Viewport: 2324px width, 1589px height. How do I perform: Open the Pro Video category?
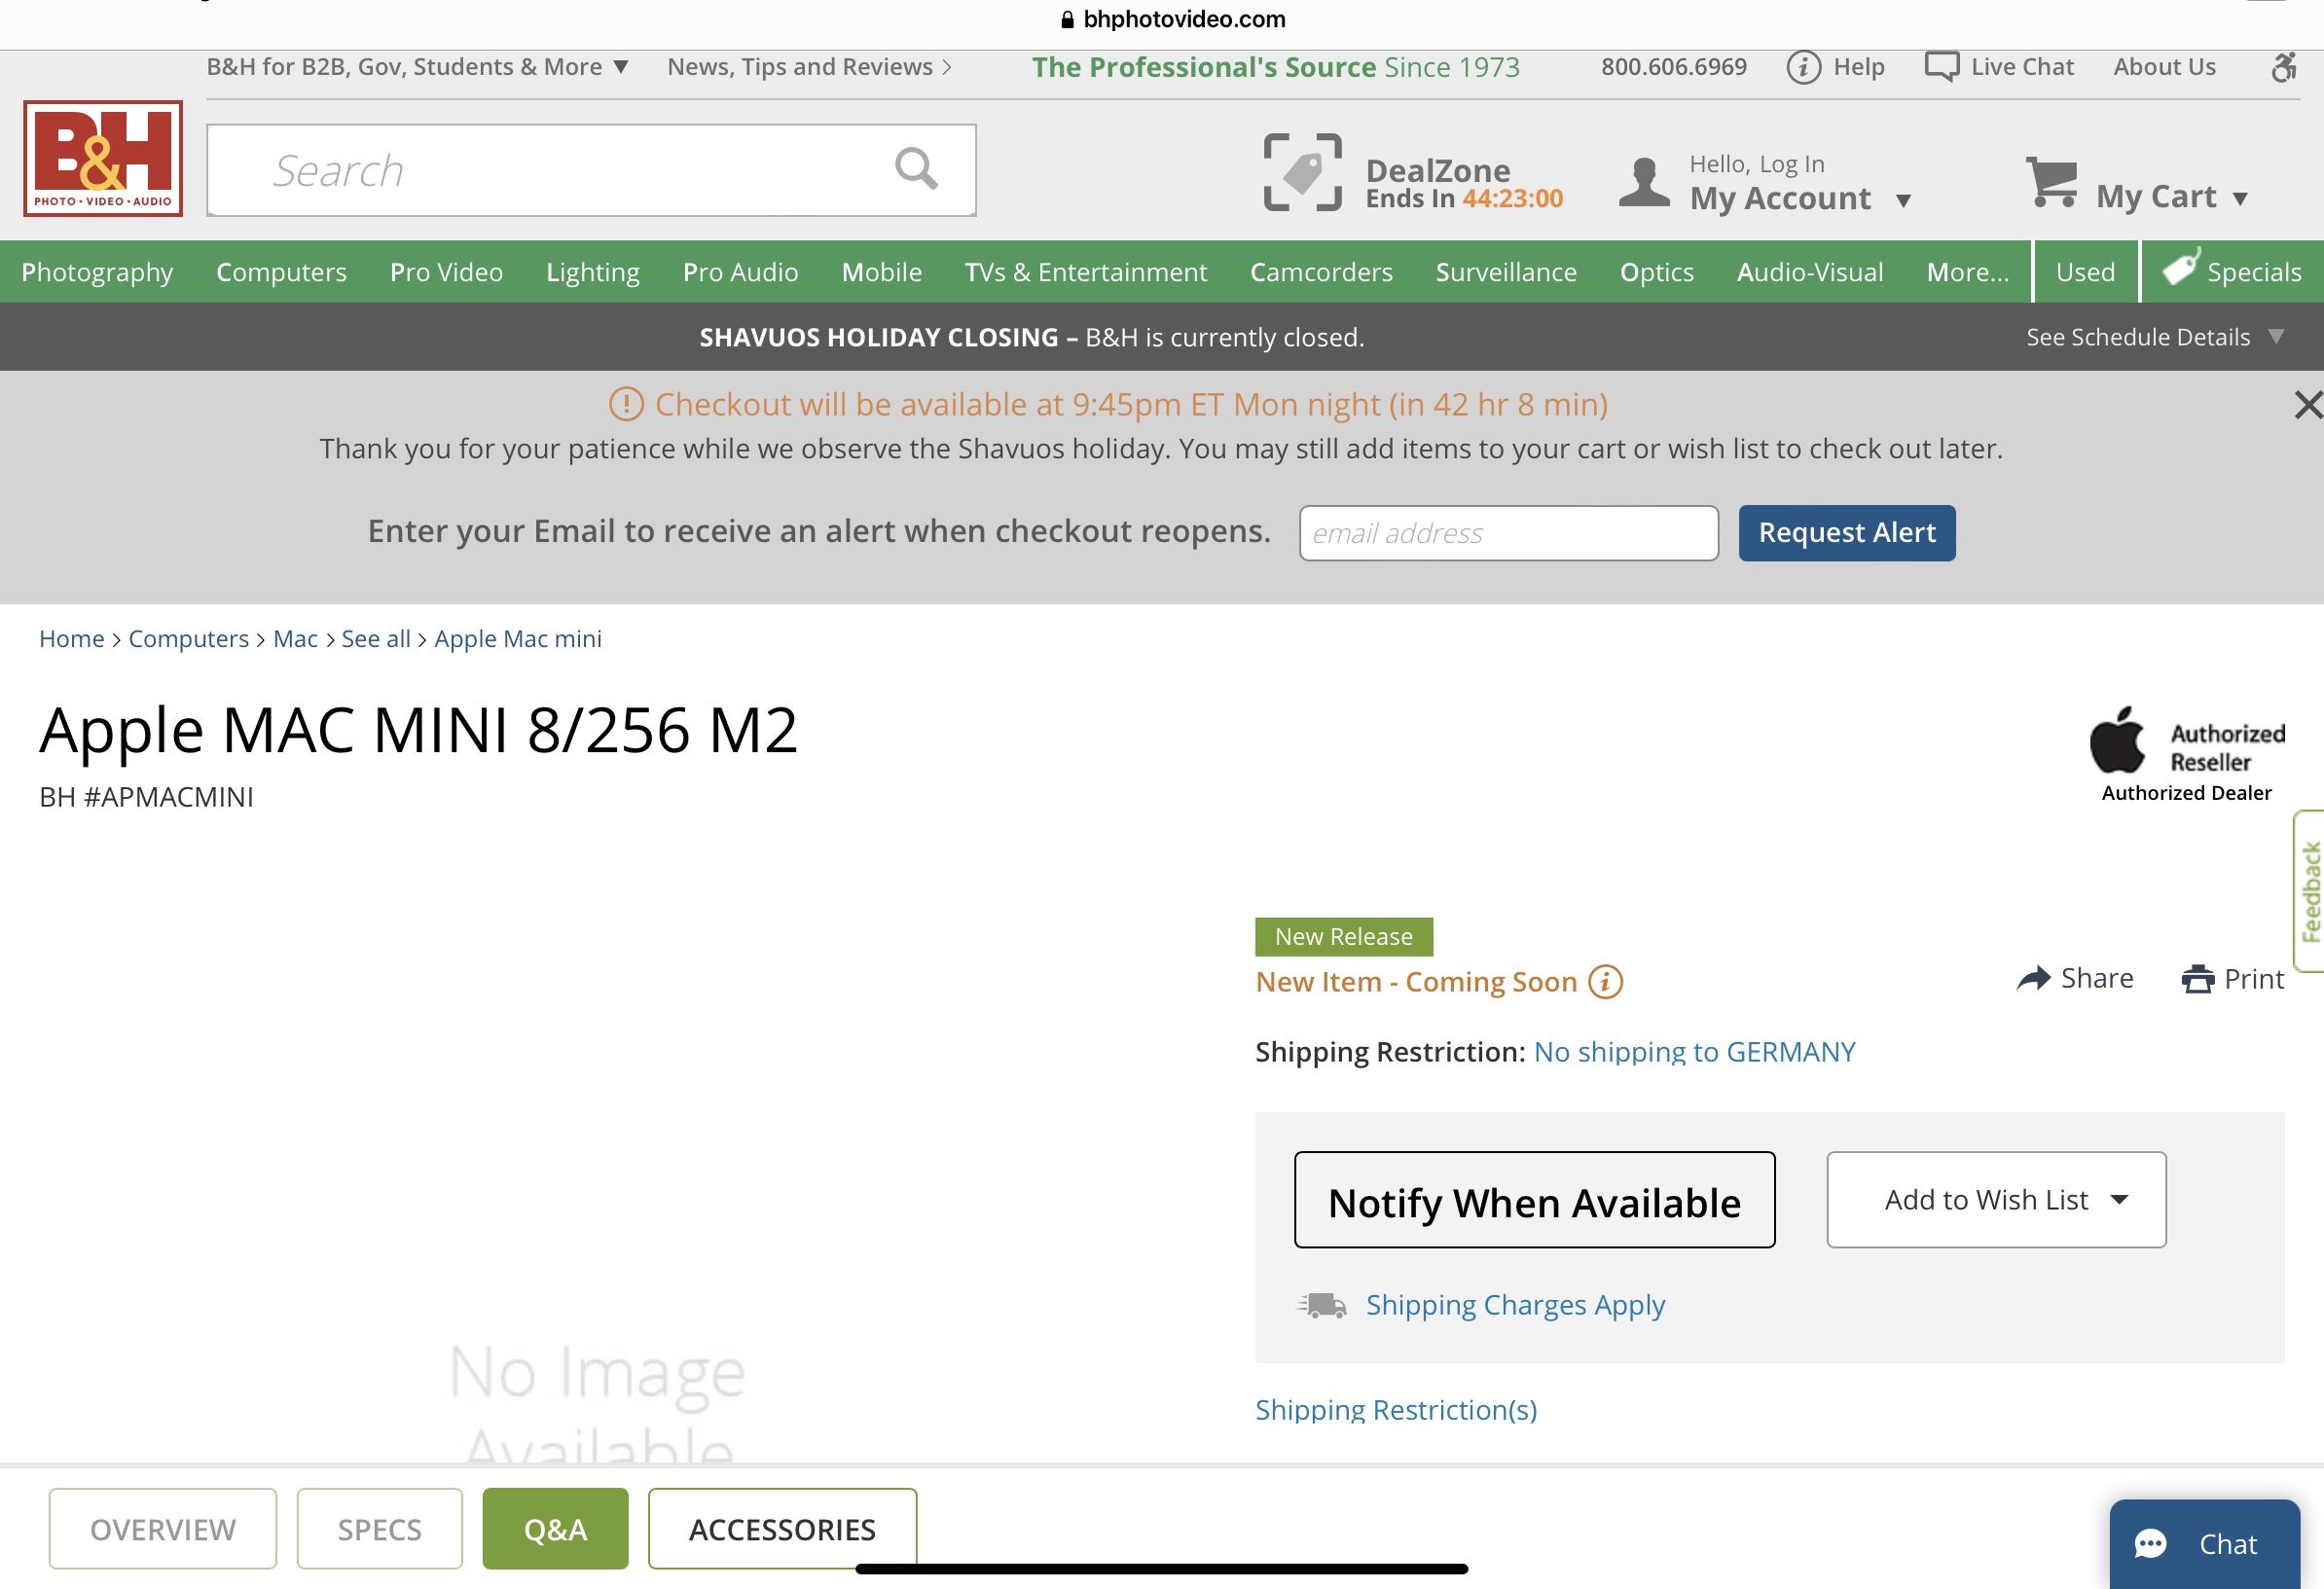pyautogui.click(x=446, y=272)
